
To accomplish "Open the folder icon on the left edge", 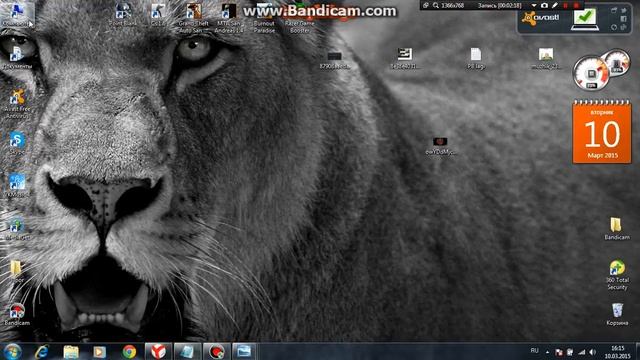I will tap(16, 271).
